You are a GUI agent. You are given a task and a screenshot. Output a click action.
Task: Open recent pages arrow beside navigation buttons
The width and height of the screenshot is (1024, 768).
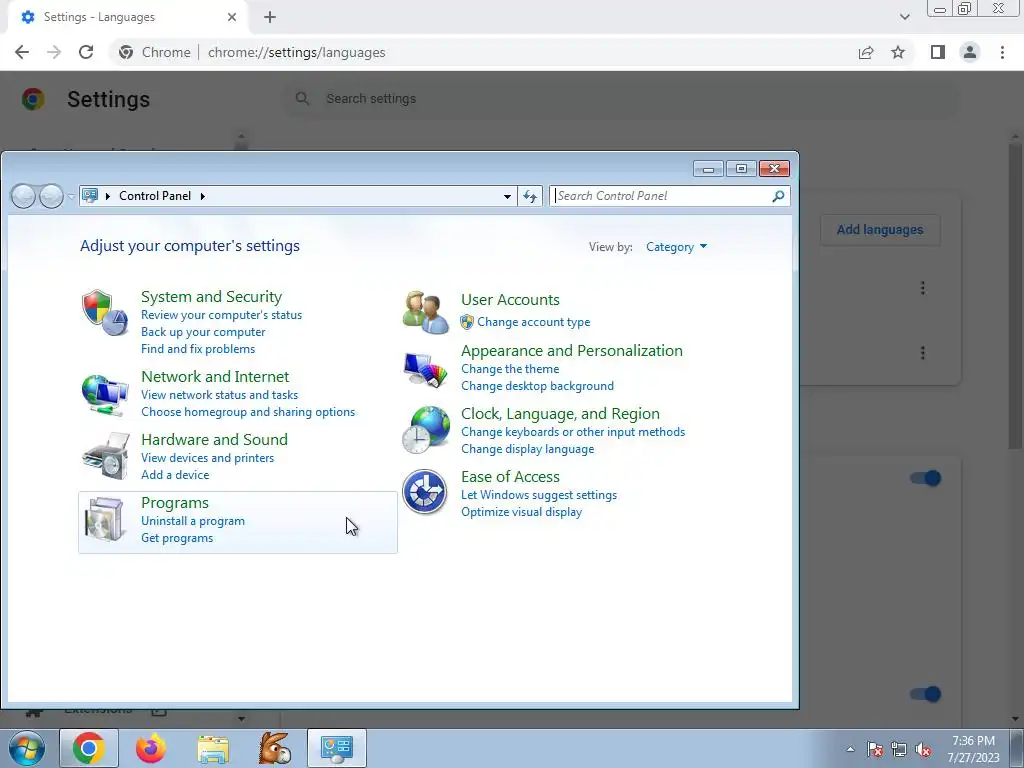[x=71, y=196]
